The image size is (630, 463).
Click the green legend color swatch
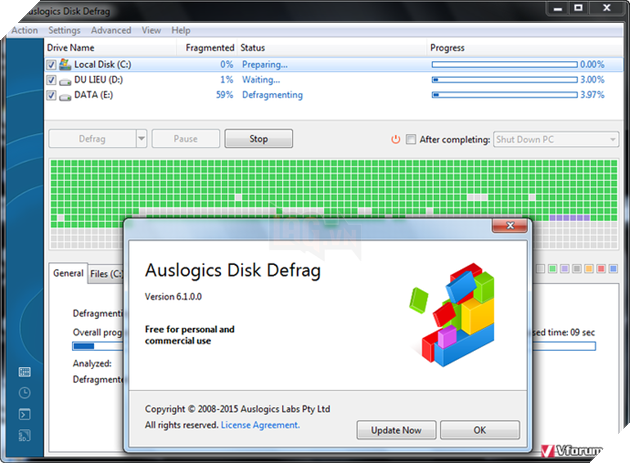point(553,268)
